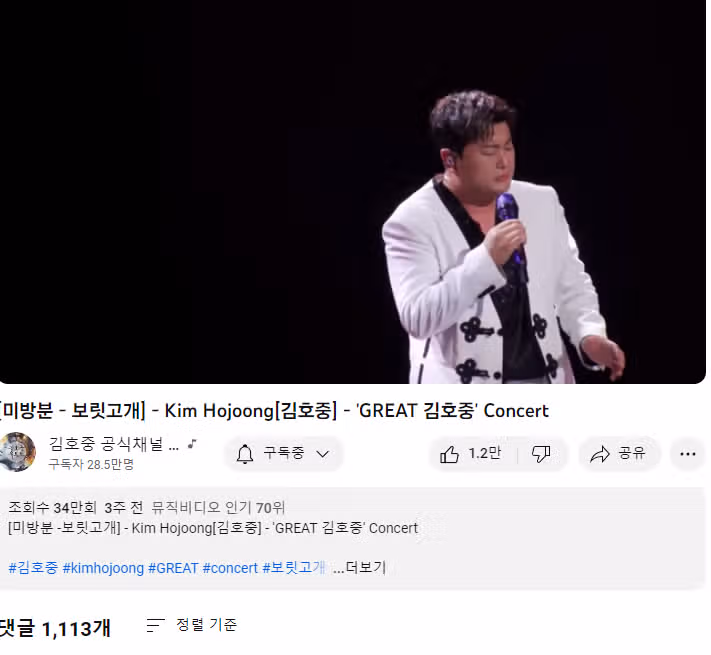Expand description with ...더보기
The width and height of the screenshot is (711, 655).
[359, 568]
